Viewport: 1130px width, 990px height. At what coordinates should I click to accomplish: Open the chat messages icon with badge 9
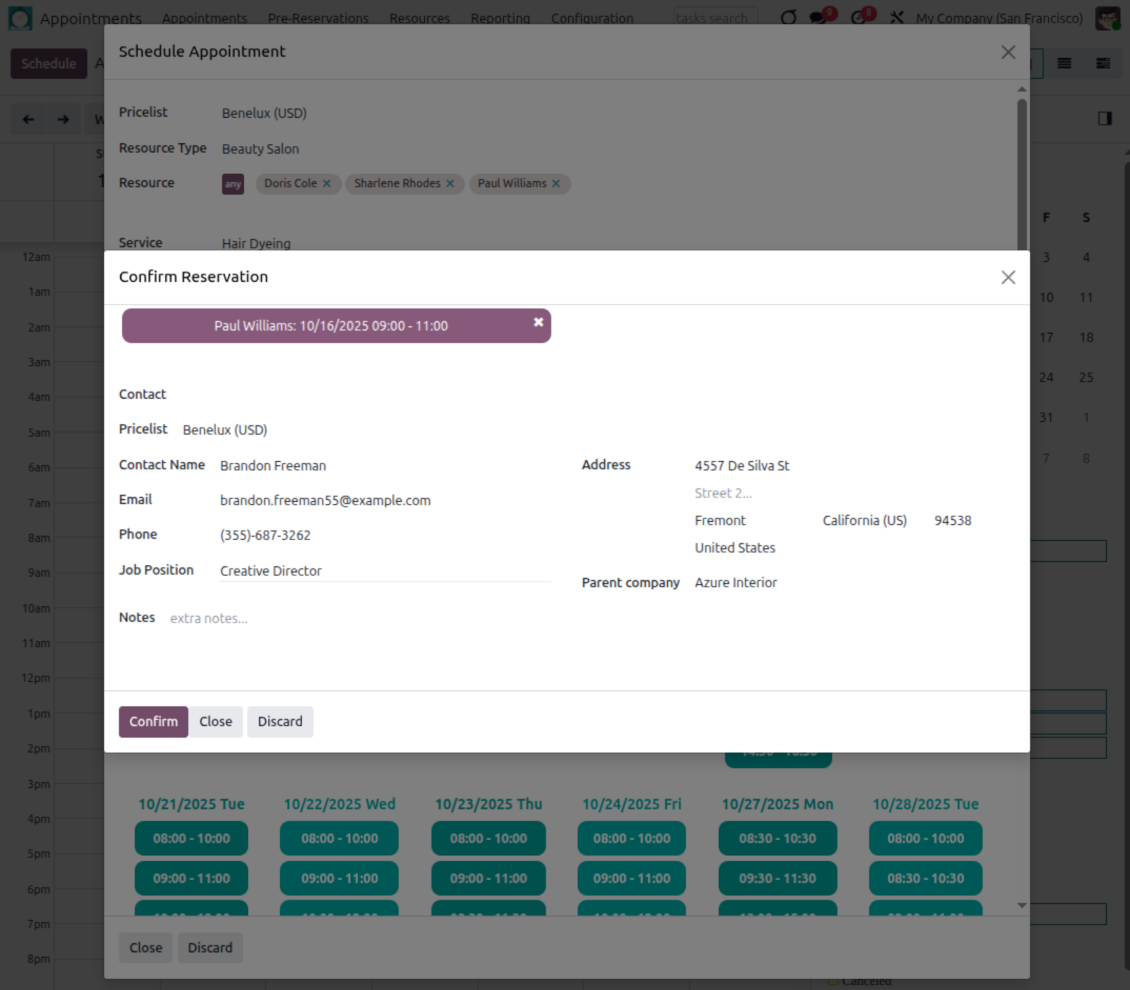tap(819, 18)
